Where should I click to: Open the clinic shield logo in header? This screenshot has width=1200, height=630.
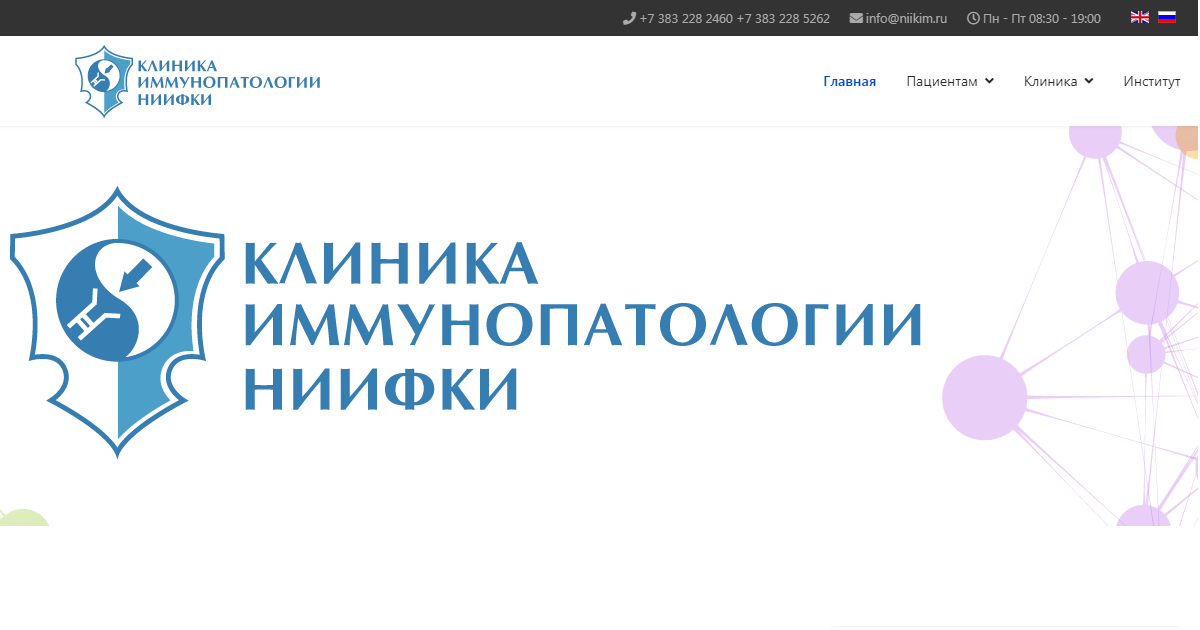105,81
